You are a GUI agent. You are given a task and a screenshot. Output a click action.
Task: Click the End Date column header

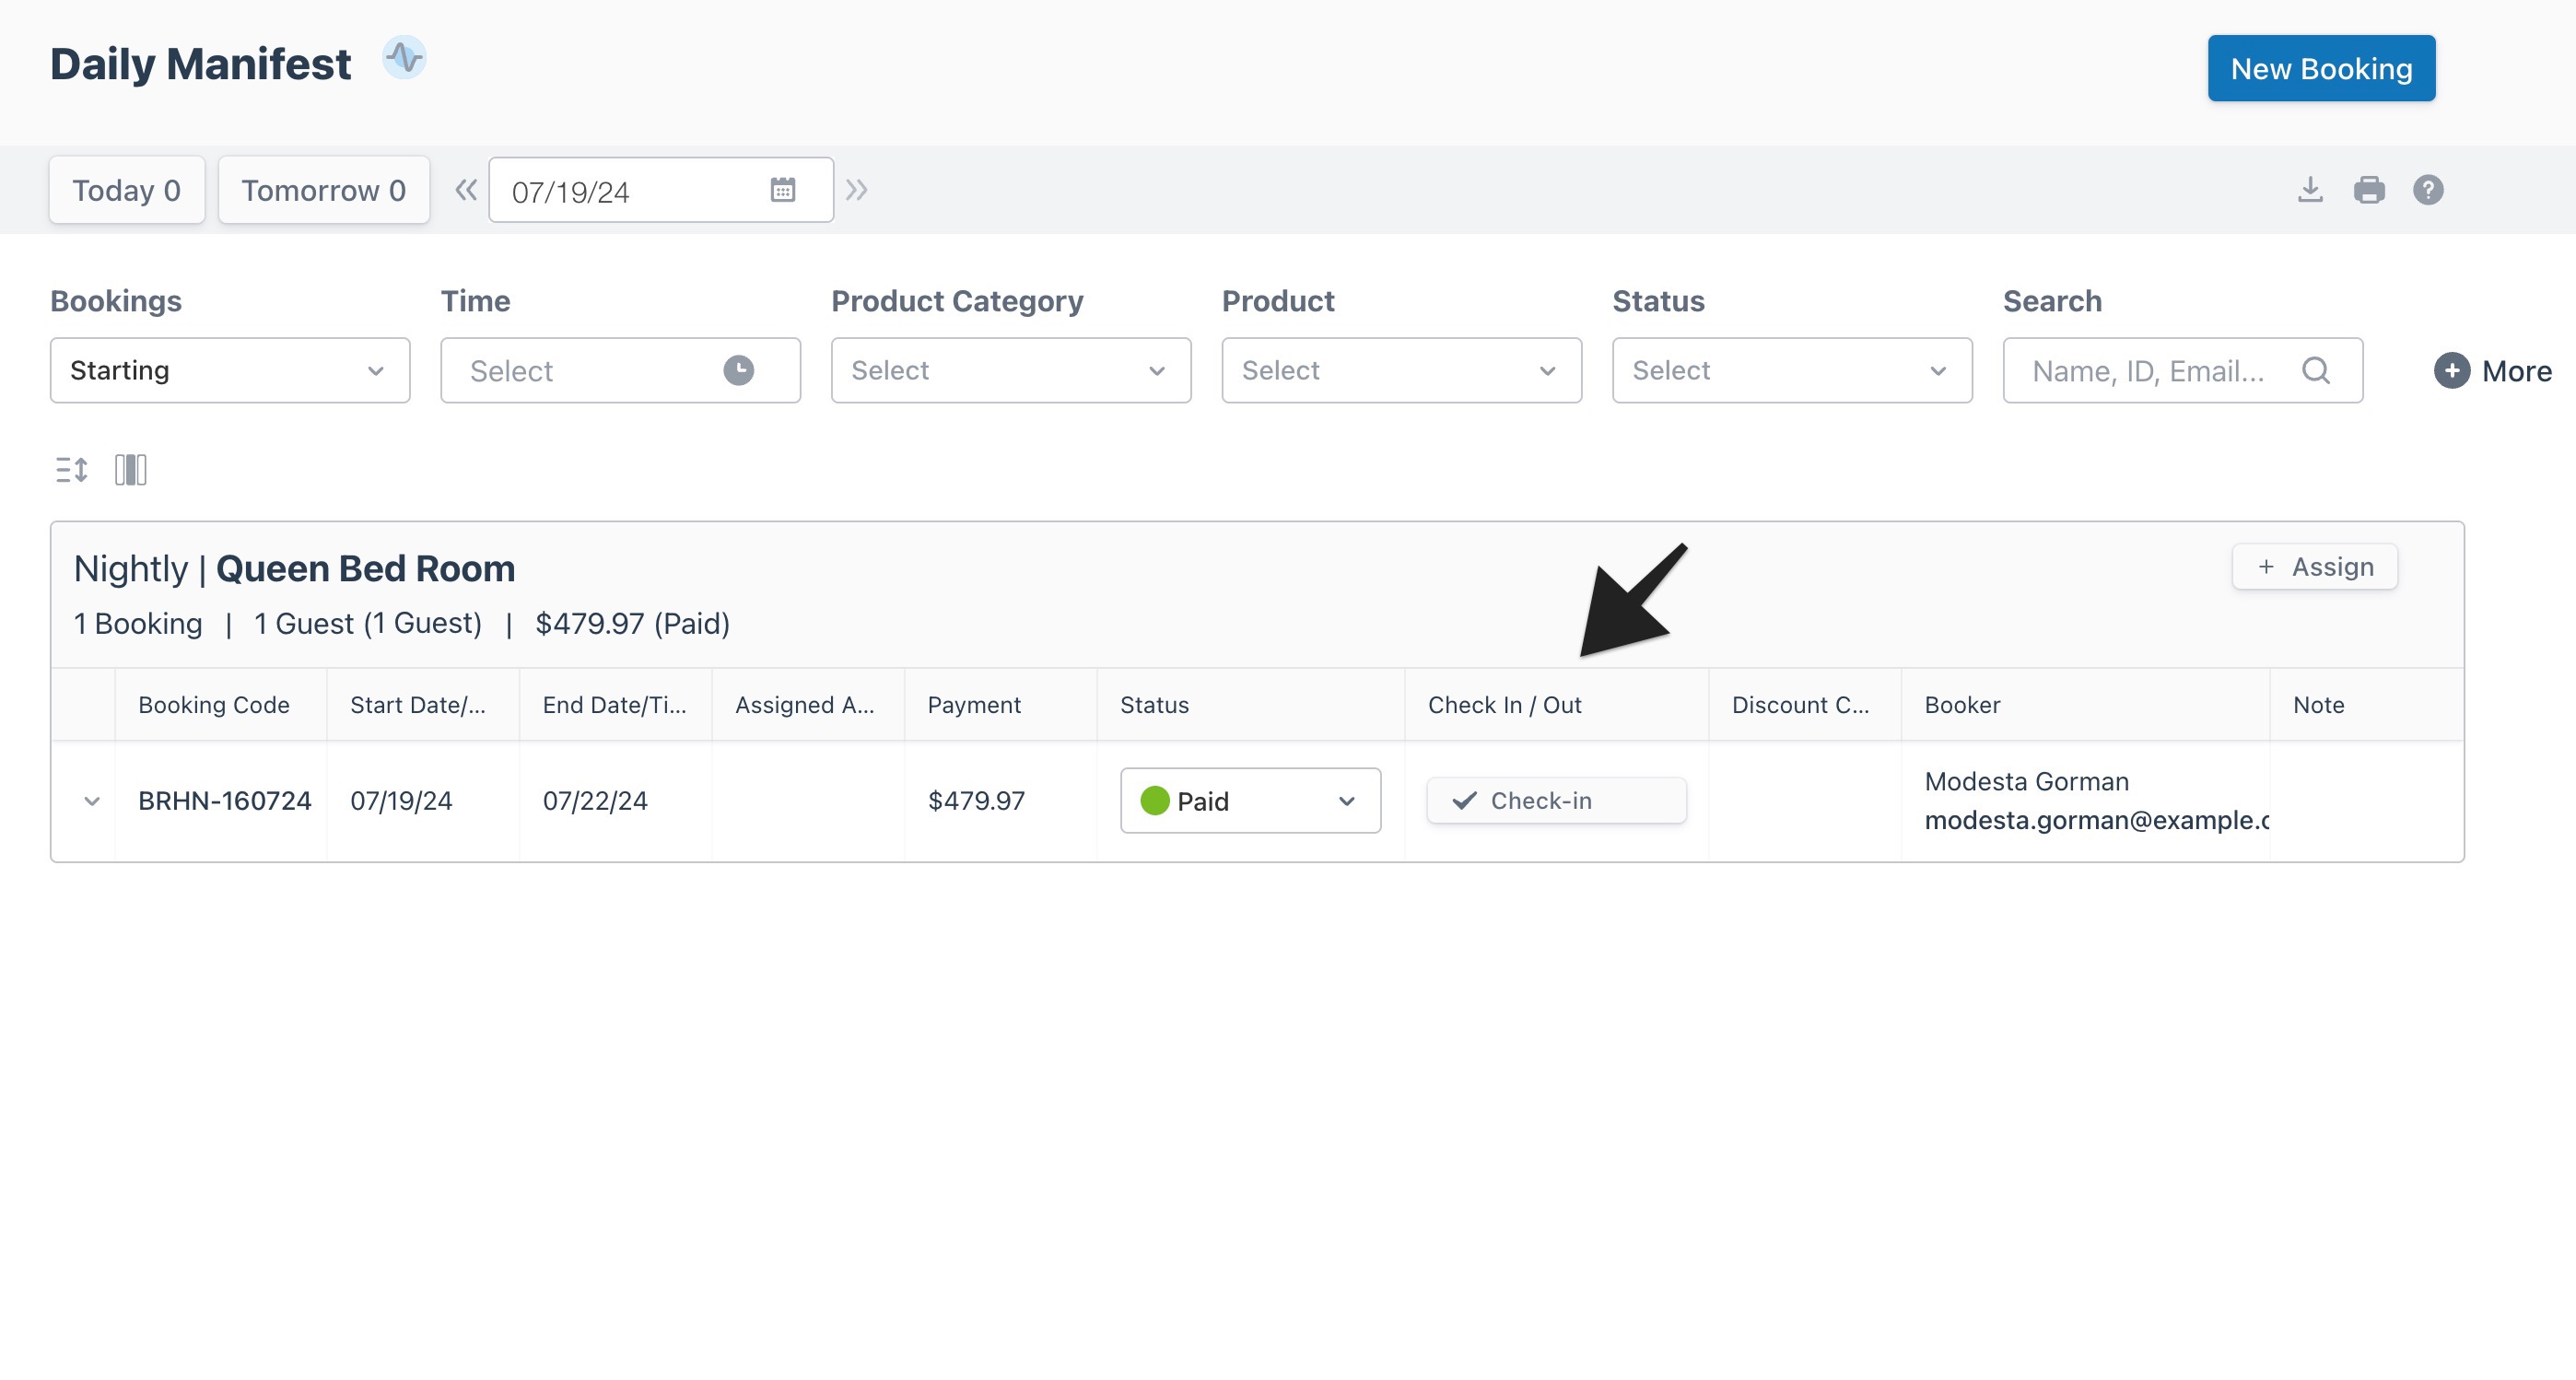coord(615,705)
